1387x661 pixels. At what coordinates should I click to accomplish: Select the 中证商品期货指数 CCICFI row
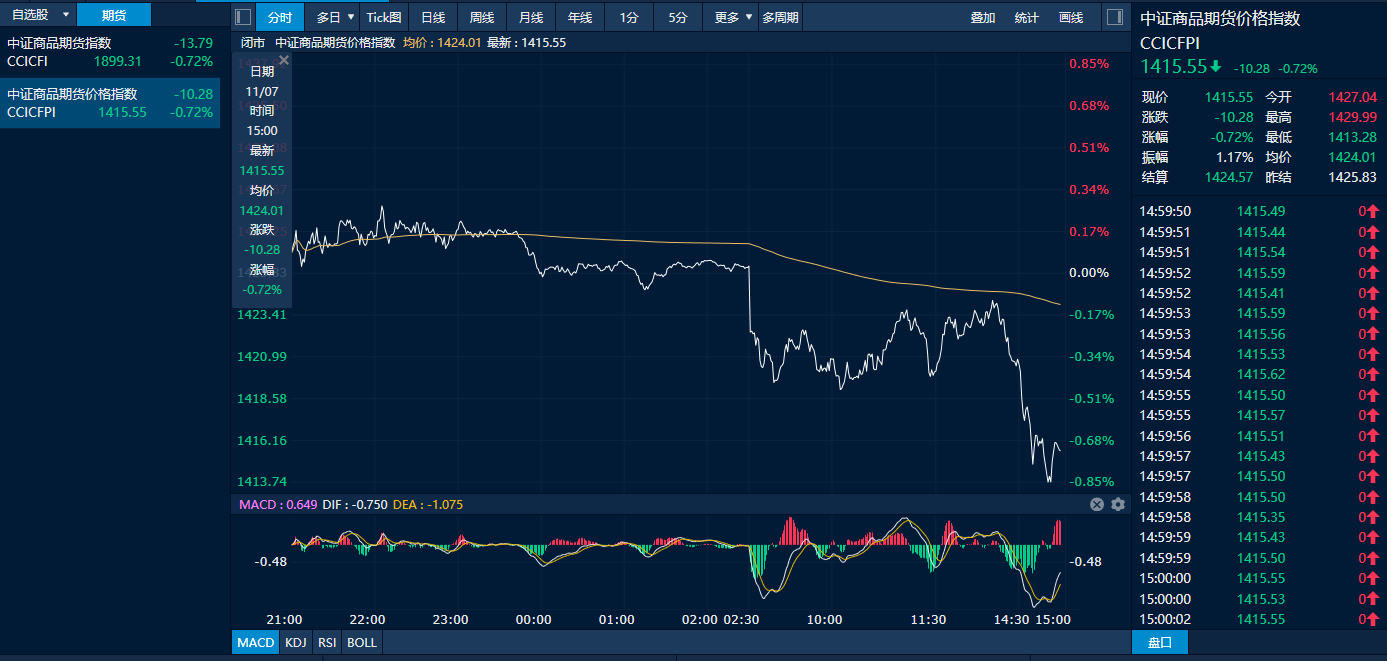pos(110,52)
